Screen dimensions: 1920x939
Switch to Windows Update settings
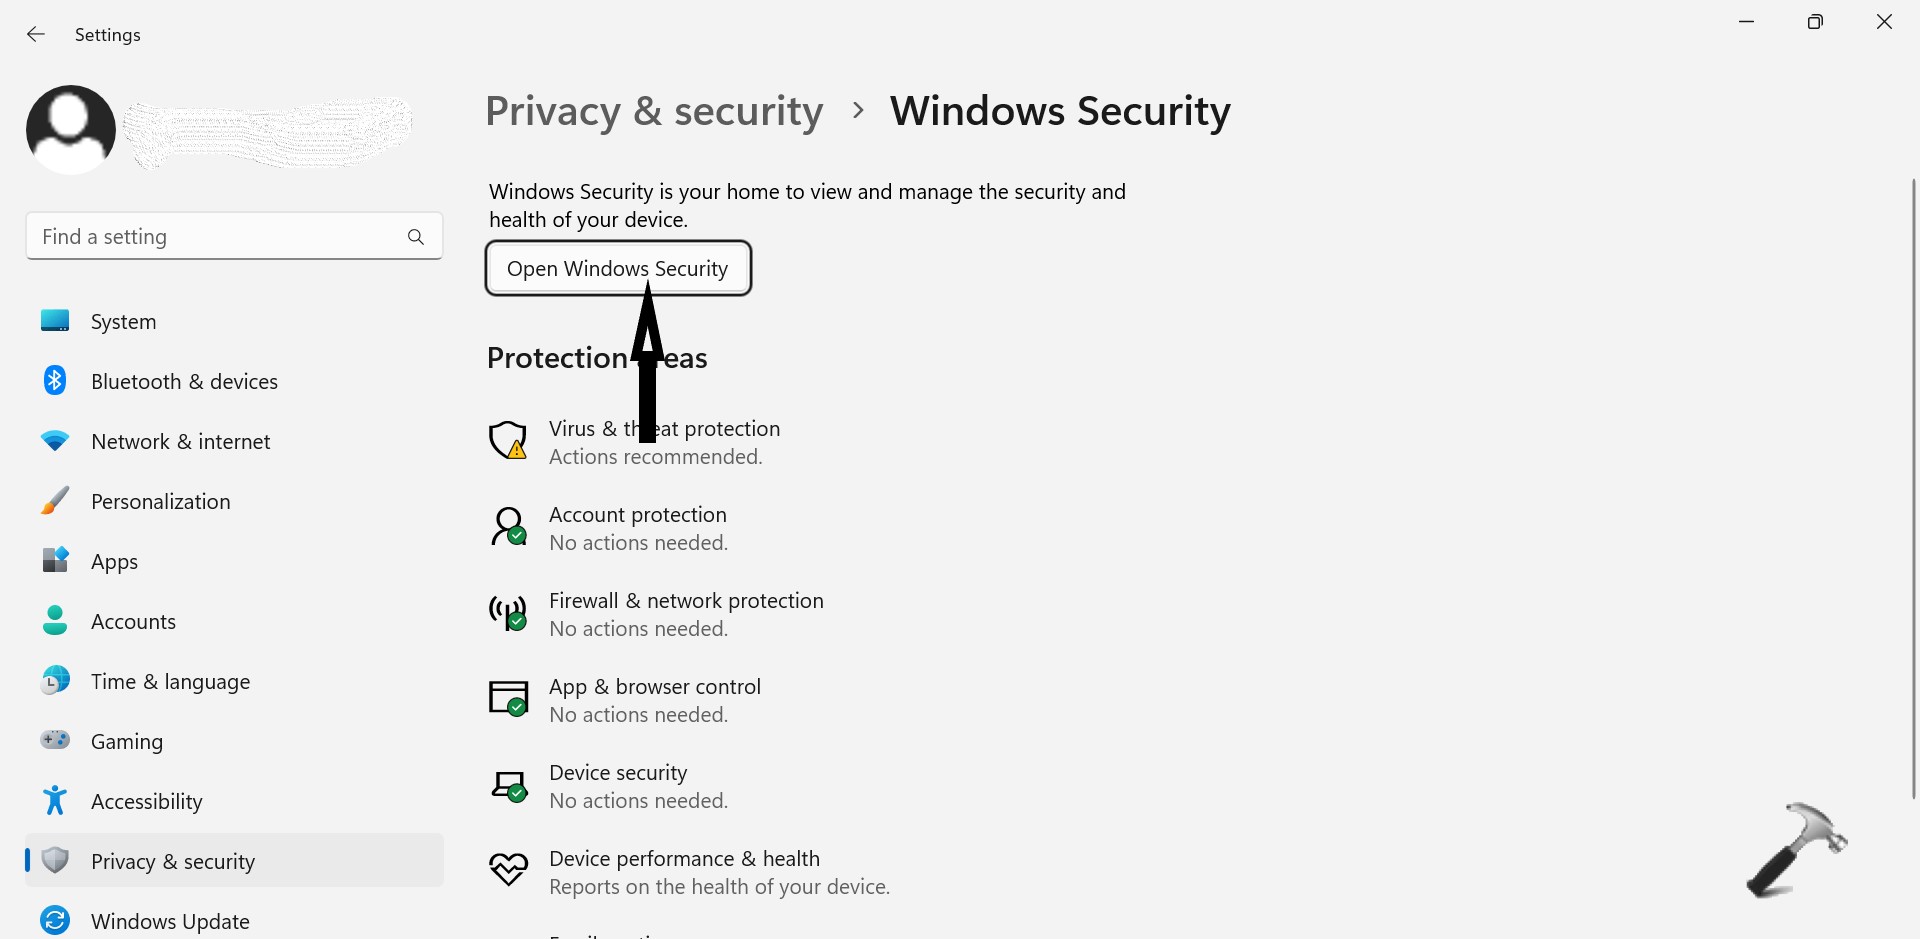click(x=170, y=921)
